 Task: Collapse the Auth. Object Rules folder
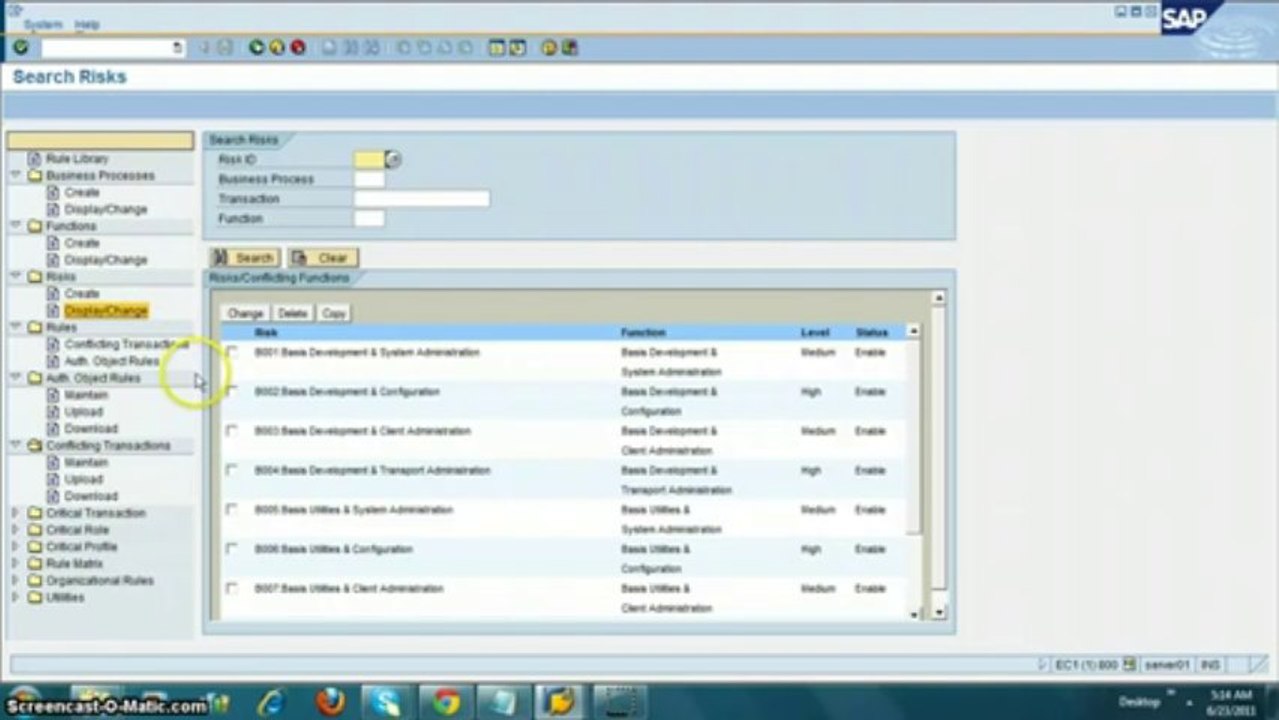coord(15,378)
